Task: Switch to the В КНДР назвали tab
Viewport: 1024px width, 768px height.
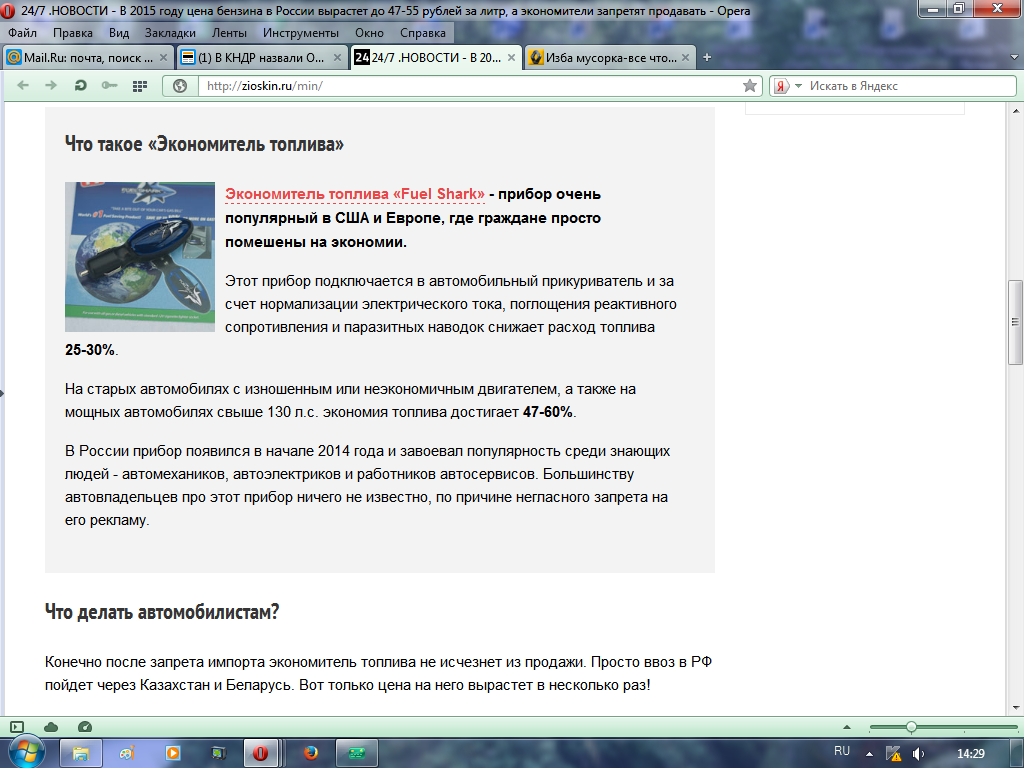Action: 261,57
